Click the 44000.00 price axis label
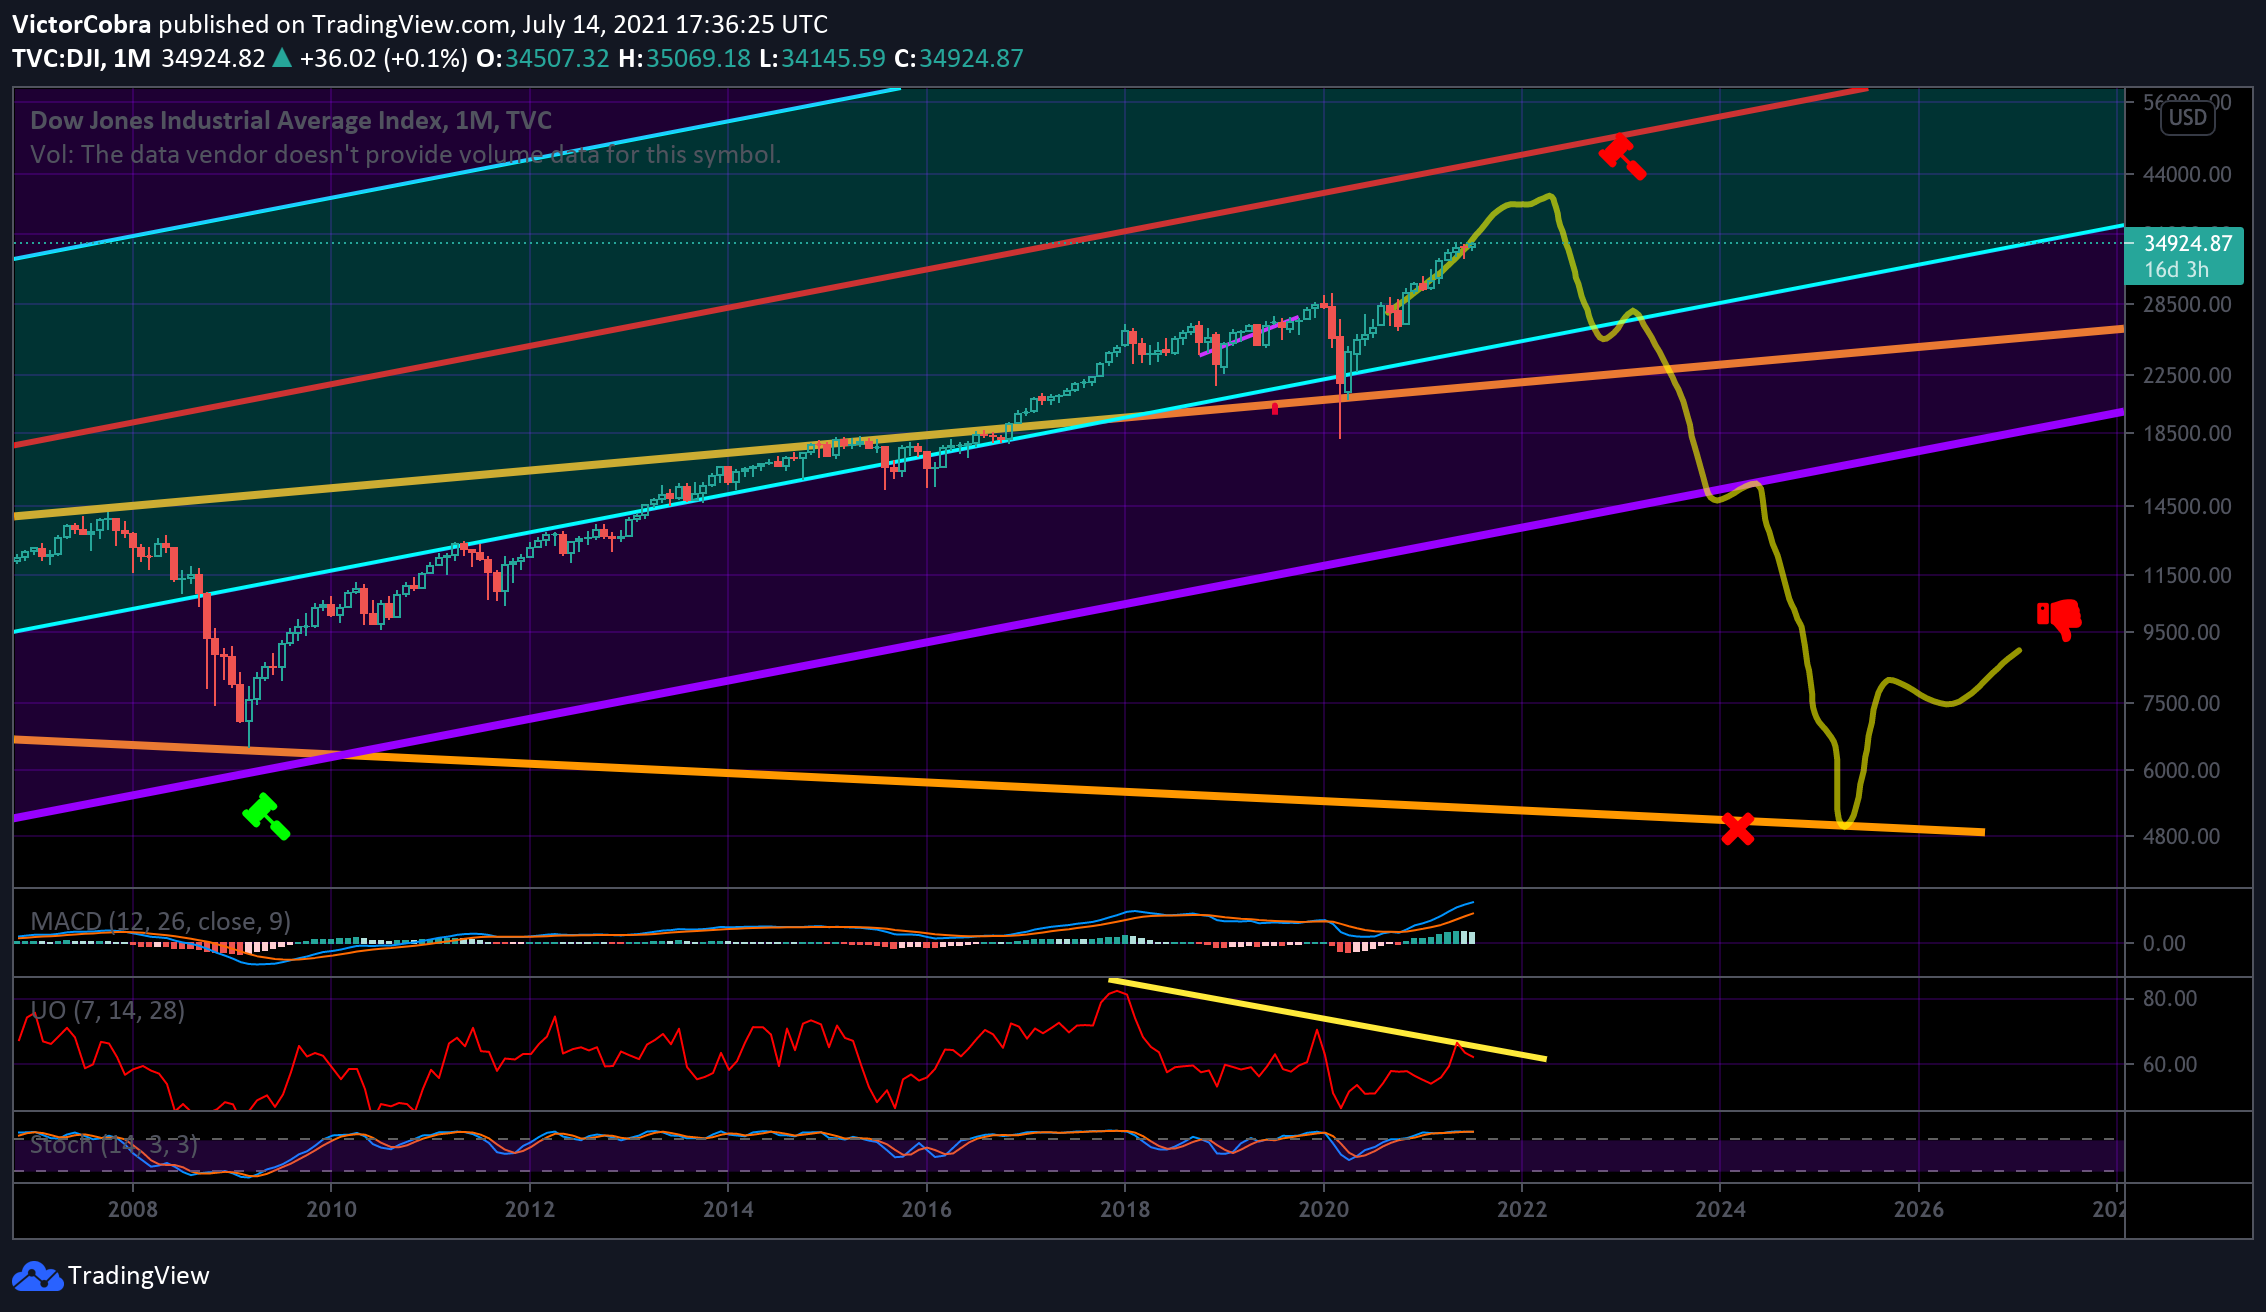The height and width of the screenshot is (1312, 2266). click(2188, 174)
